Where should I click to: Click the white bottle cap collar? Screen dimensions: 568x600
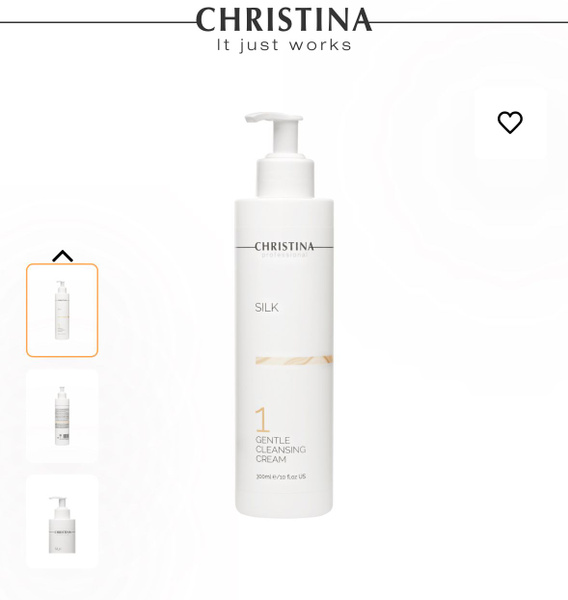(x=286, y=176)
